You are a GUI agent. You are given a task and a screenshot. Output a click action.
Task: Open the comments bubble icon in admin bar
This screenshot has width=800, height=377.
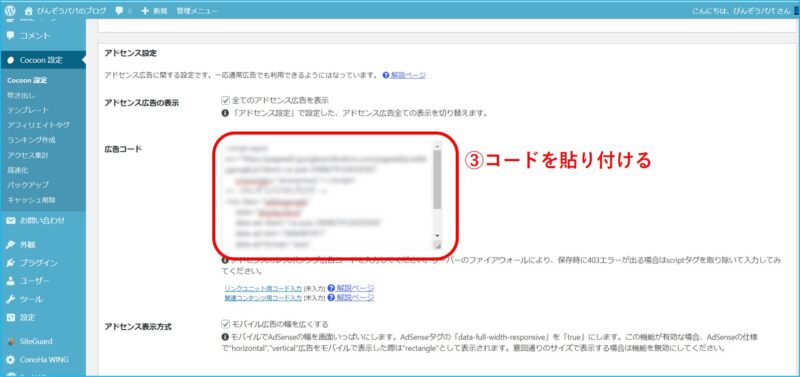click(119, 11)
